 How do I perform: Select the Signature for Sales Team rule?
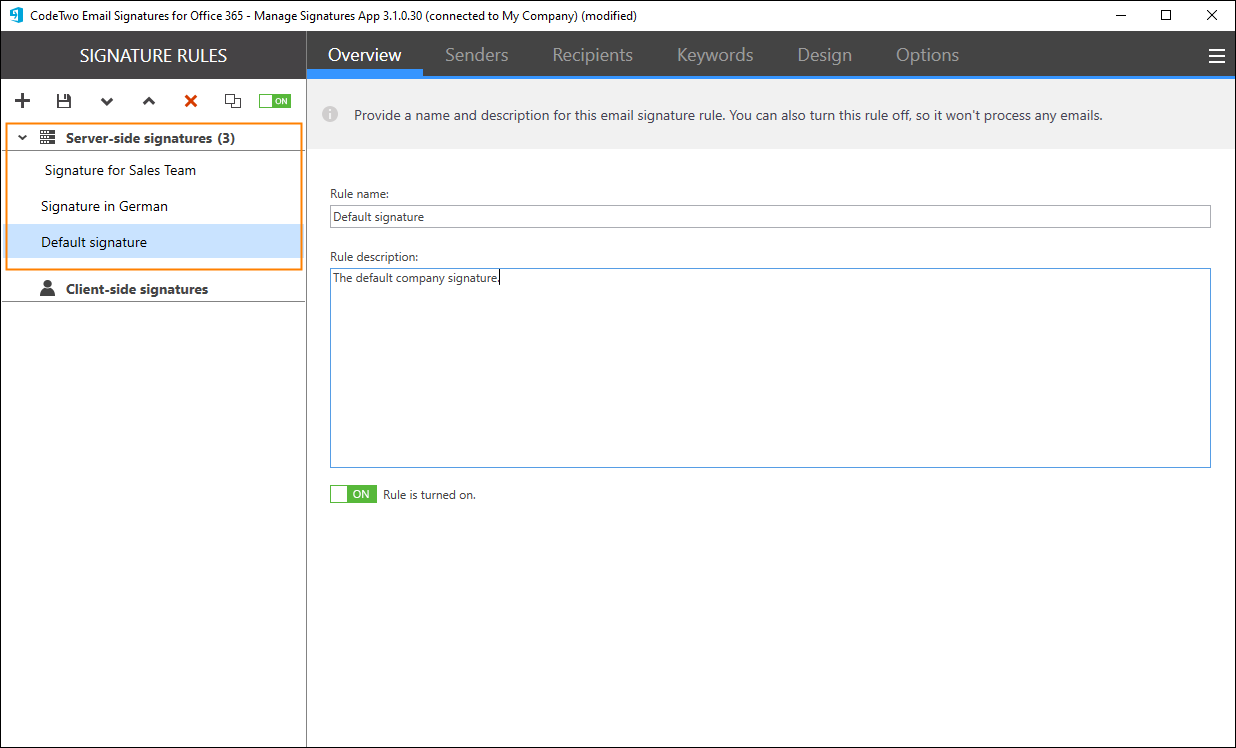[120, 170]
